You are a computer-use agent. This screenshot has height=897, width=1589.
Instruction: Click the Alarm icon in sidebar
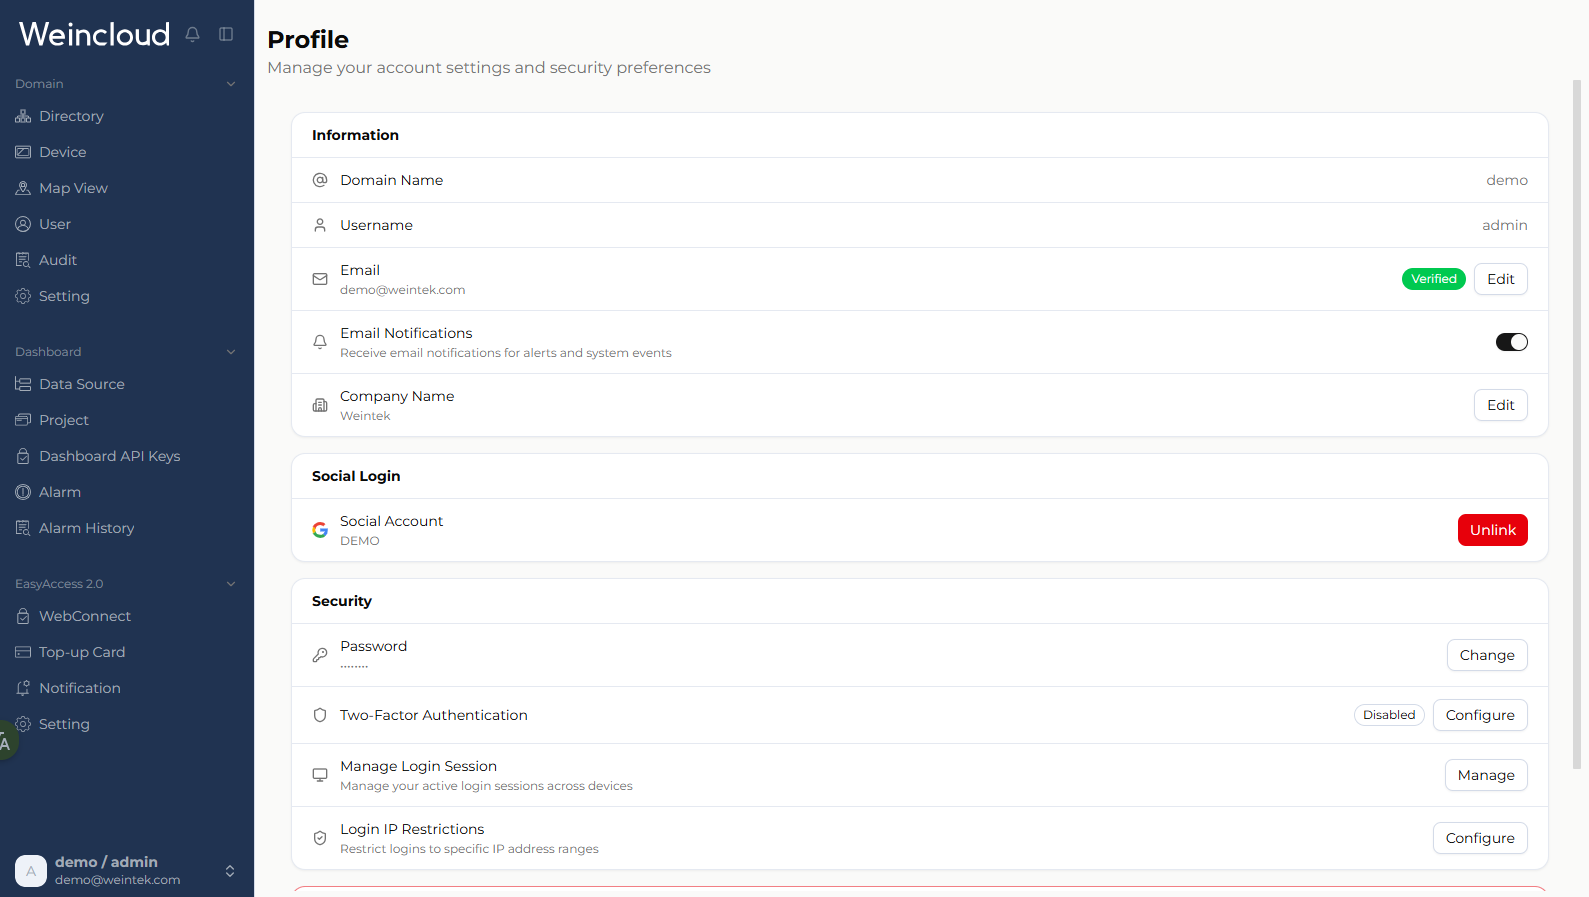tap(23, 492)
